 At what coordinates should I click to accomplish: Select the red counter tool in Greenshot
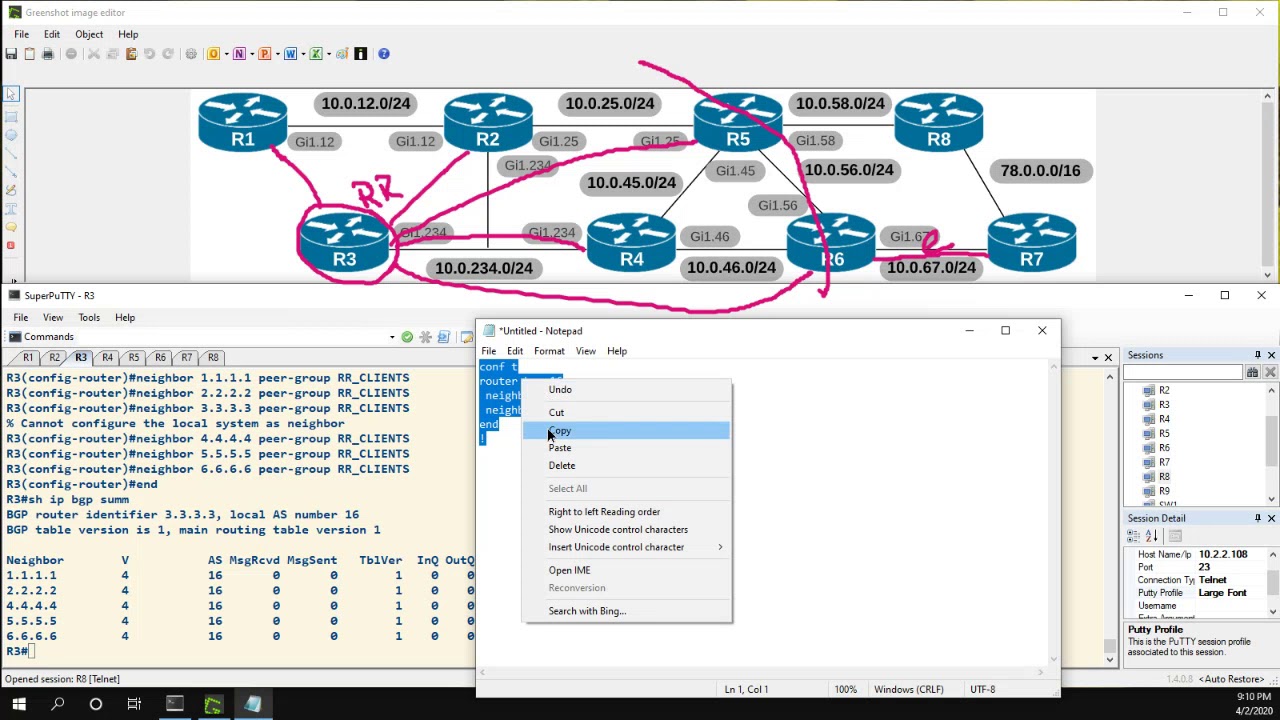tap(11, 245)
